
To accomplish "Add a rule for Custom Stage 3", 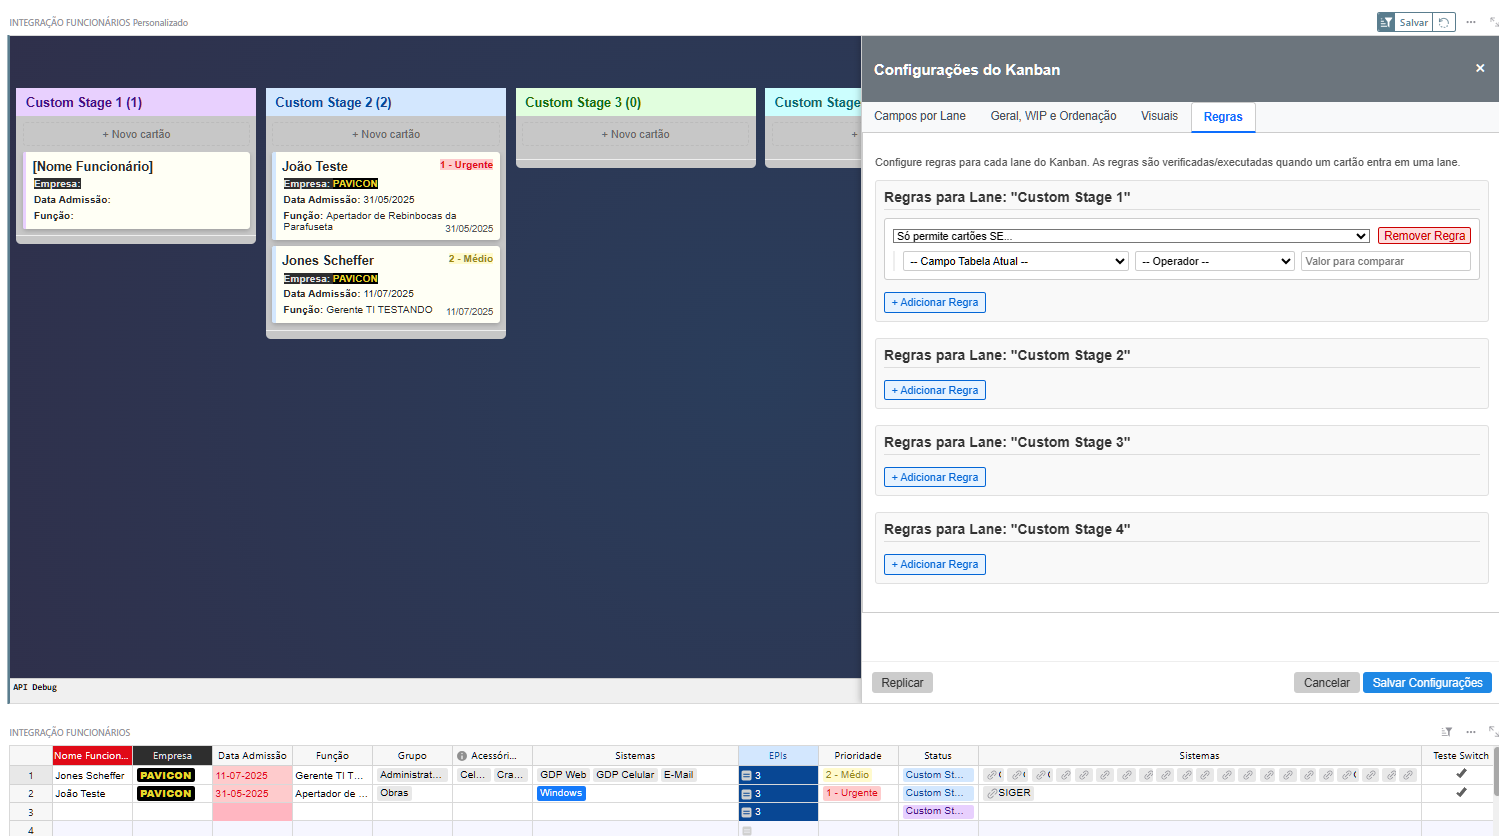I will coord(935,477).
